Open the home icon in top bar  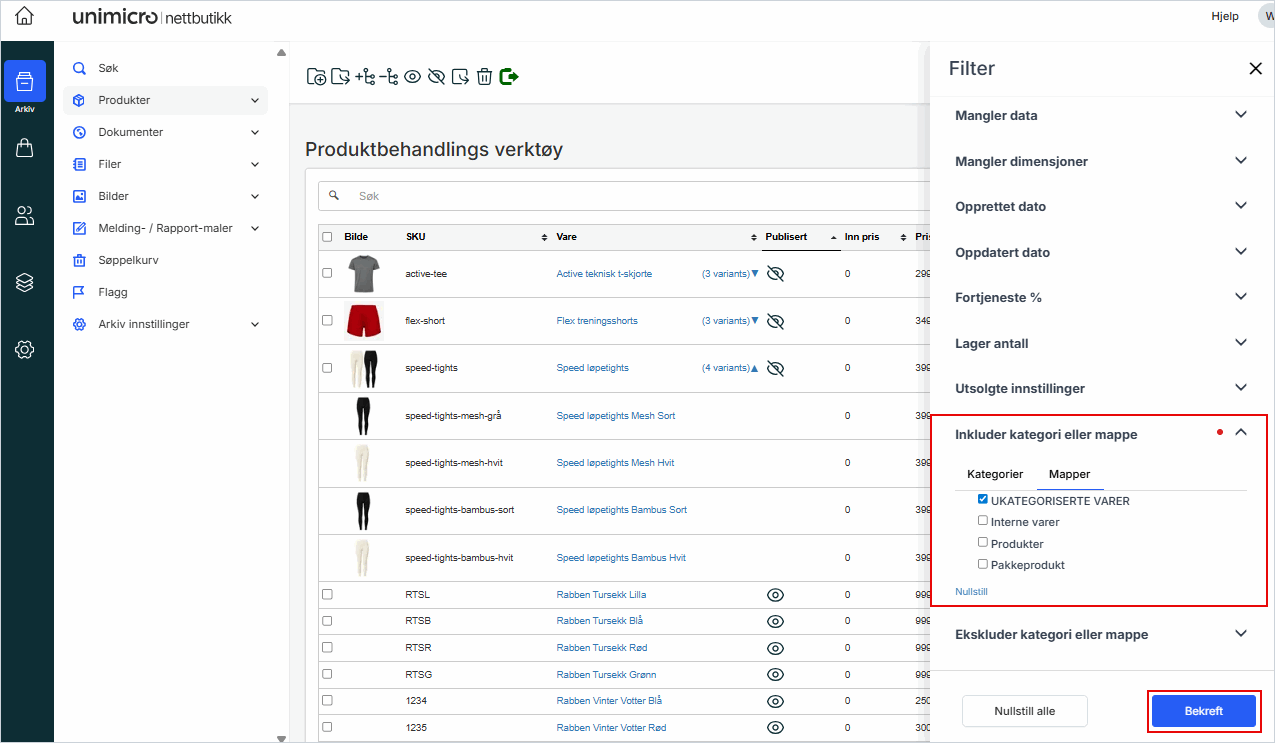(24, 16)
